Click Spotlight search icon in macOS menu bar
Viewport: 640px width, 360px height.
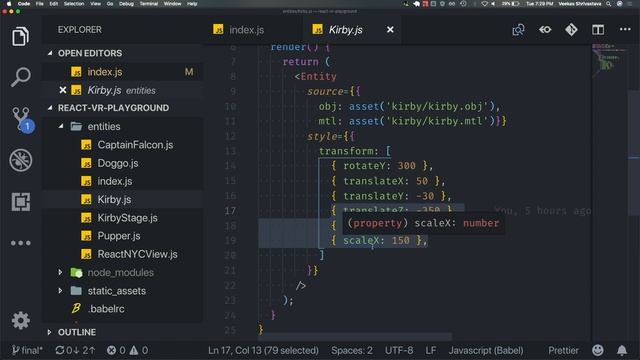coord(609,4)
